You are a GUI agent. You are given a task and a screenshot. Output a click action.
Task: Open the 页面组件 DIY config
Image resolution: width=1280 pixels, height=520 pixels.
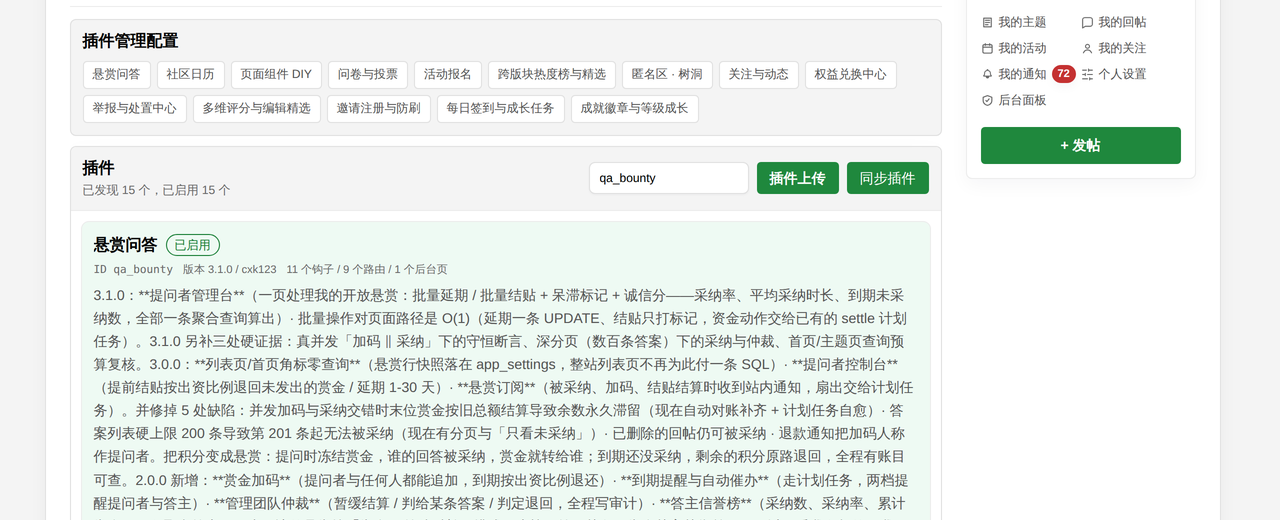click(276, 75)
